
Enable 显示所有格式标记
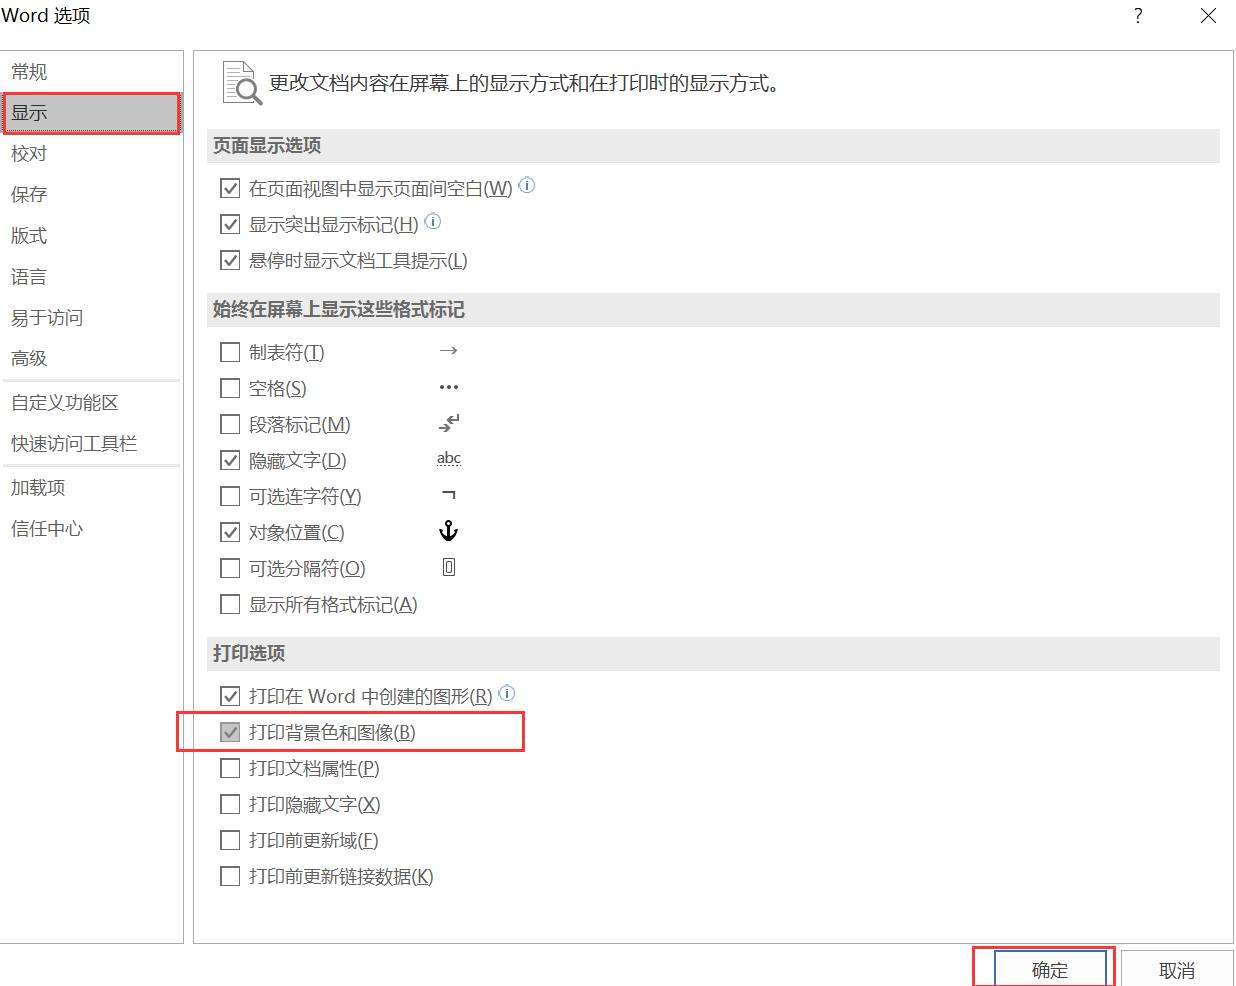tap(229, 604)
